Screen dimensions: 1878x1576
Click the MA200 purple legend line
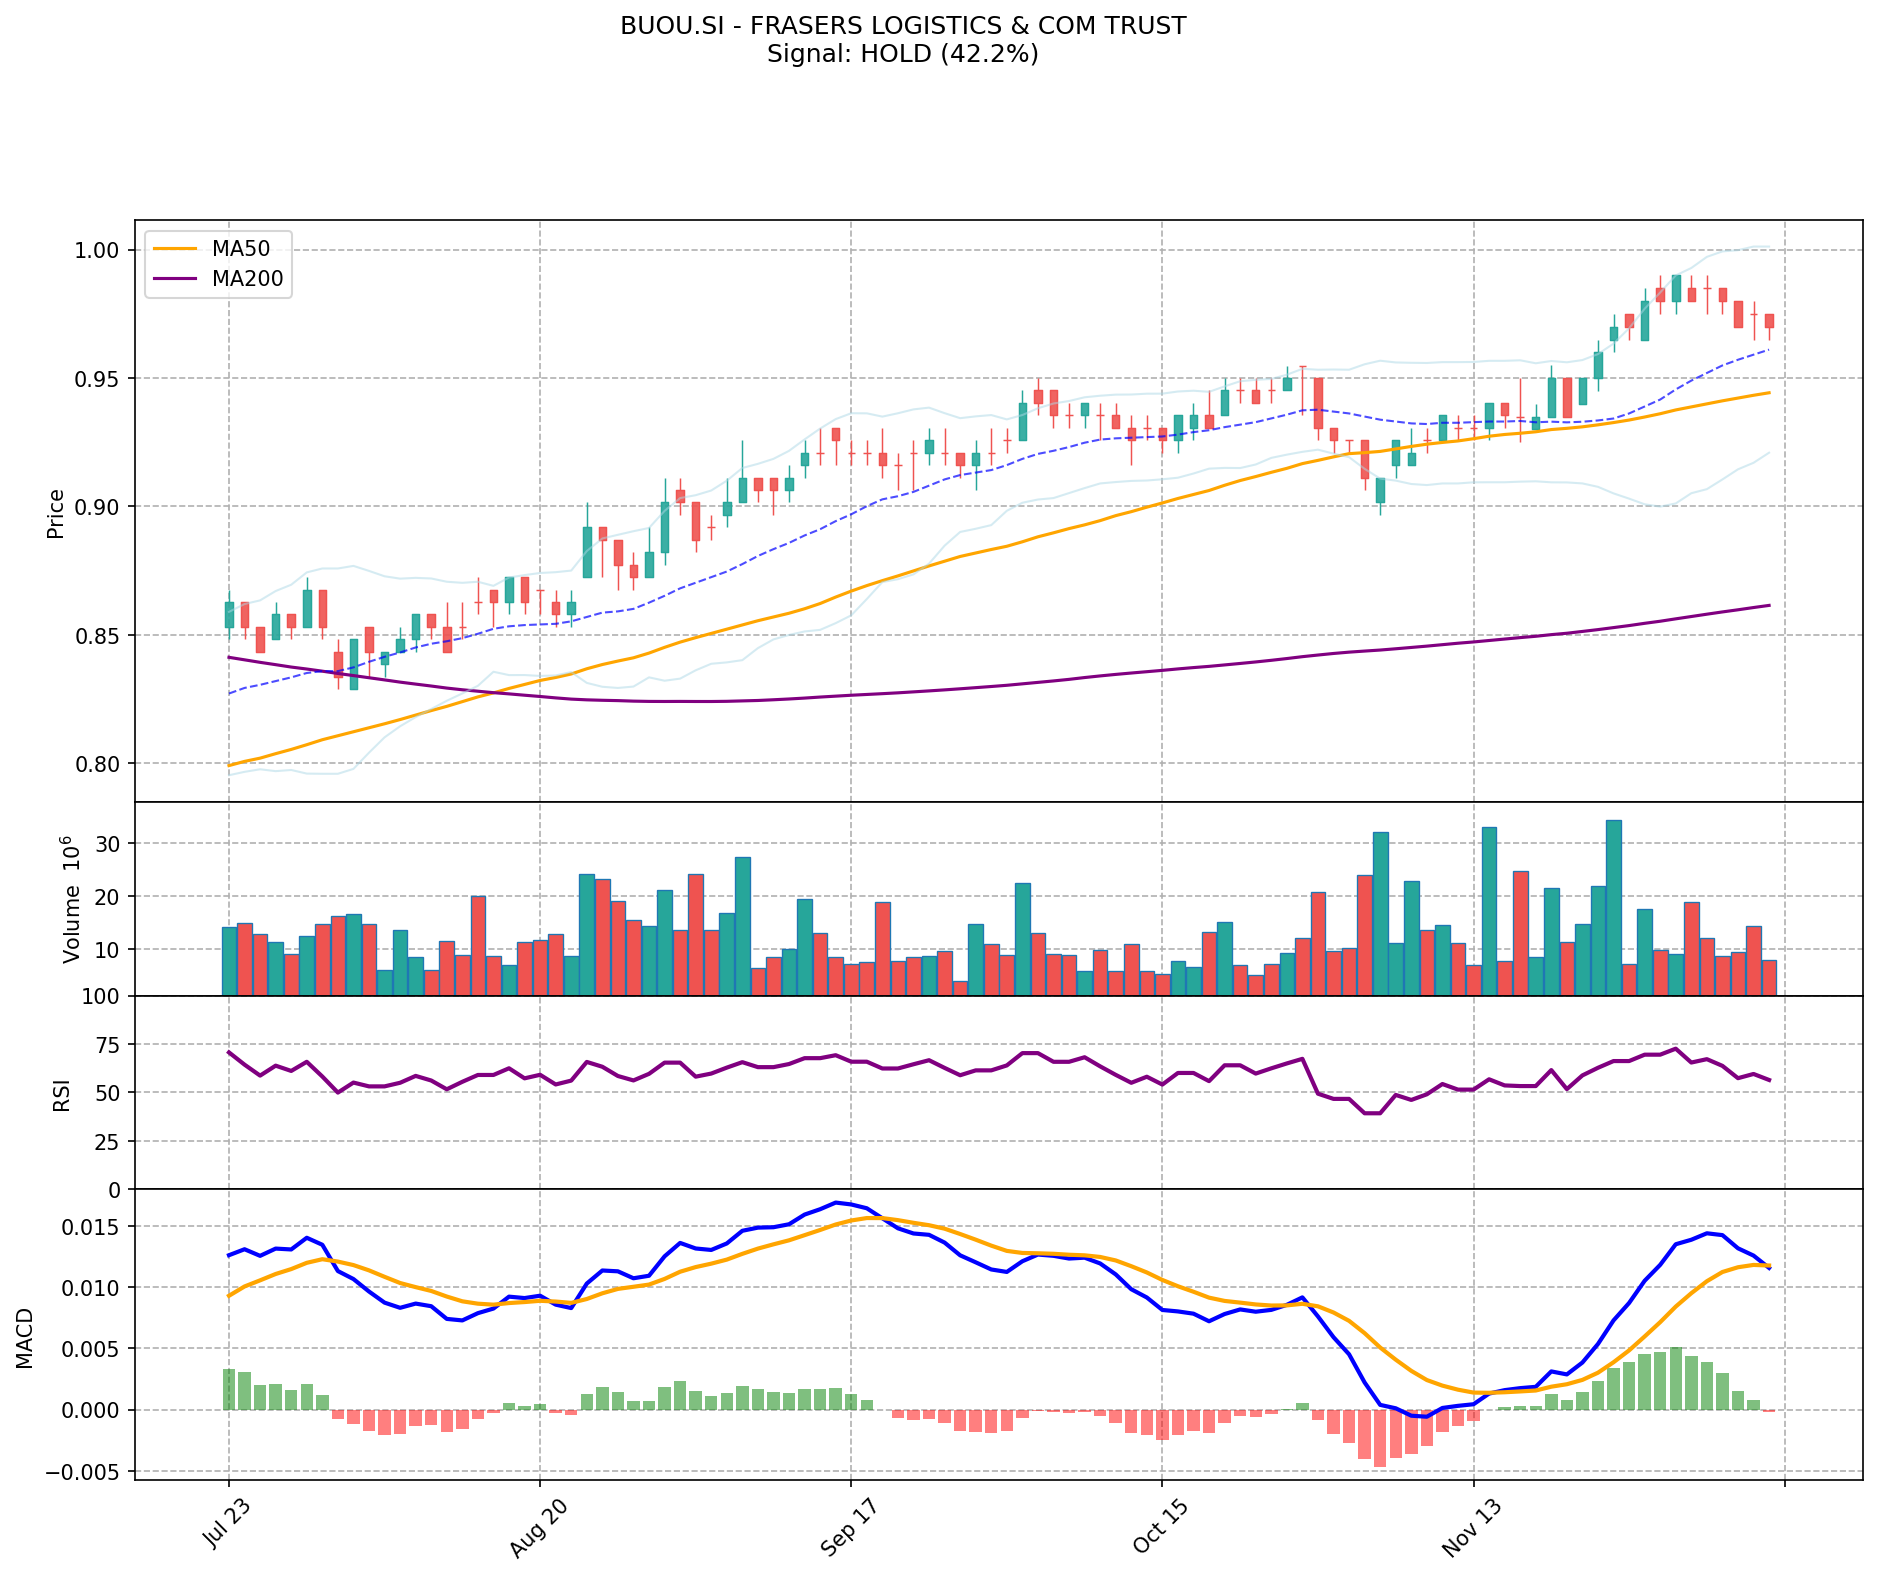tap(177, 279)
